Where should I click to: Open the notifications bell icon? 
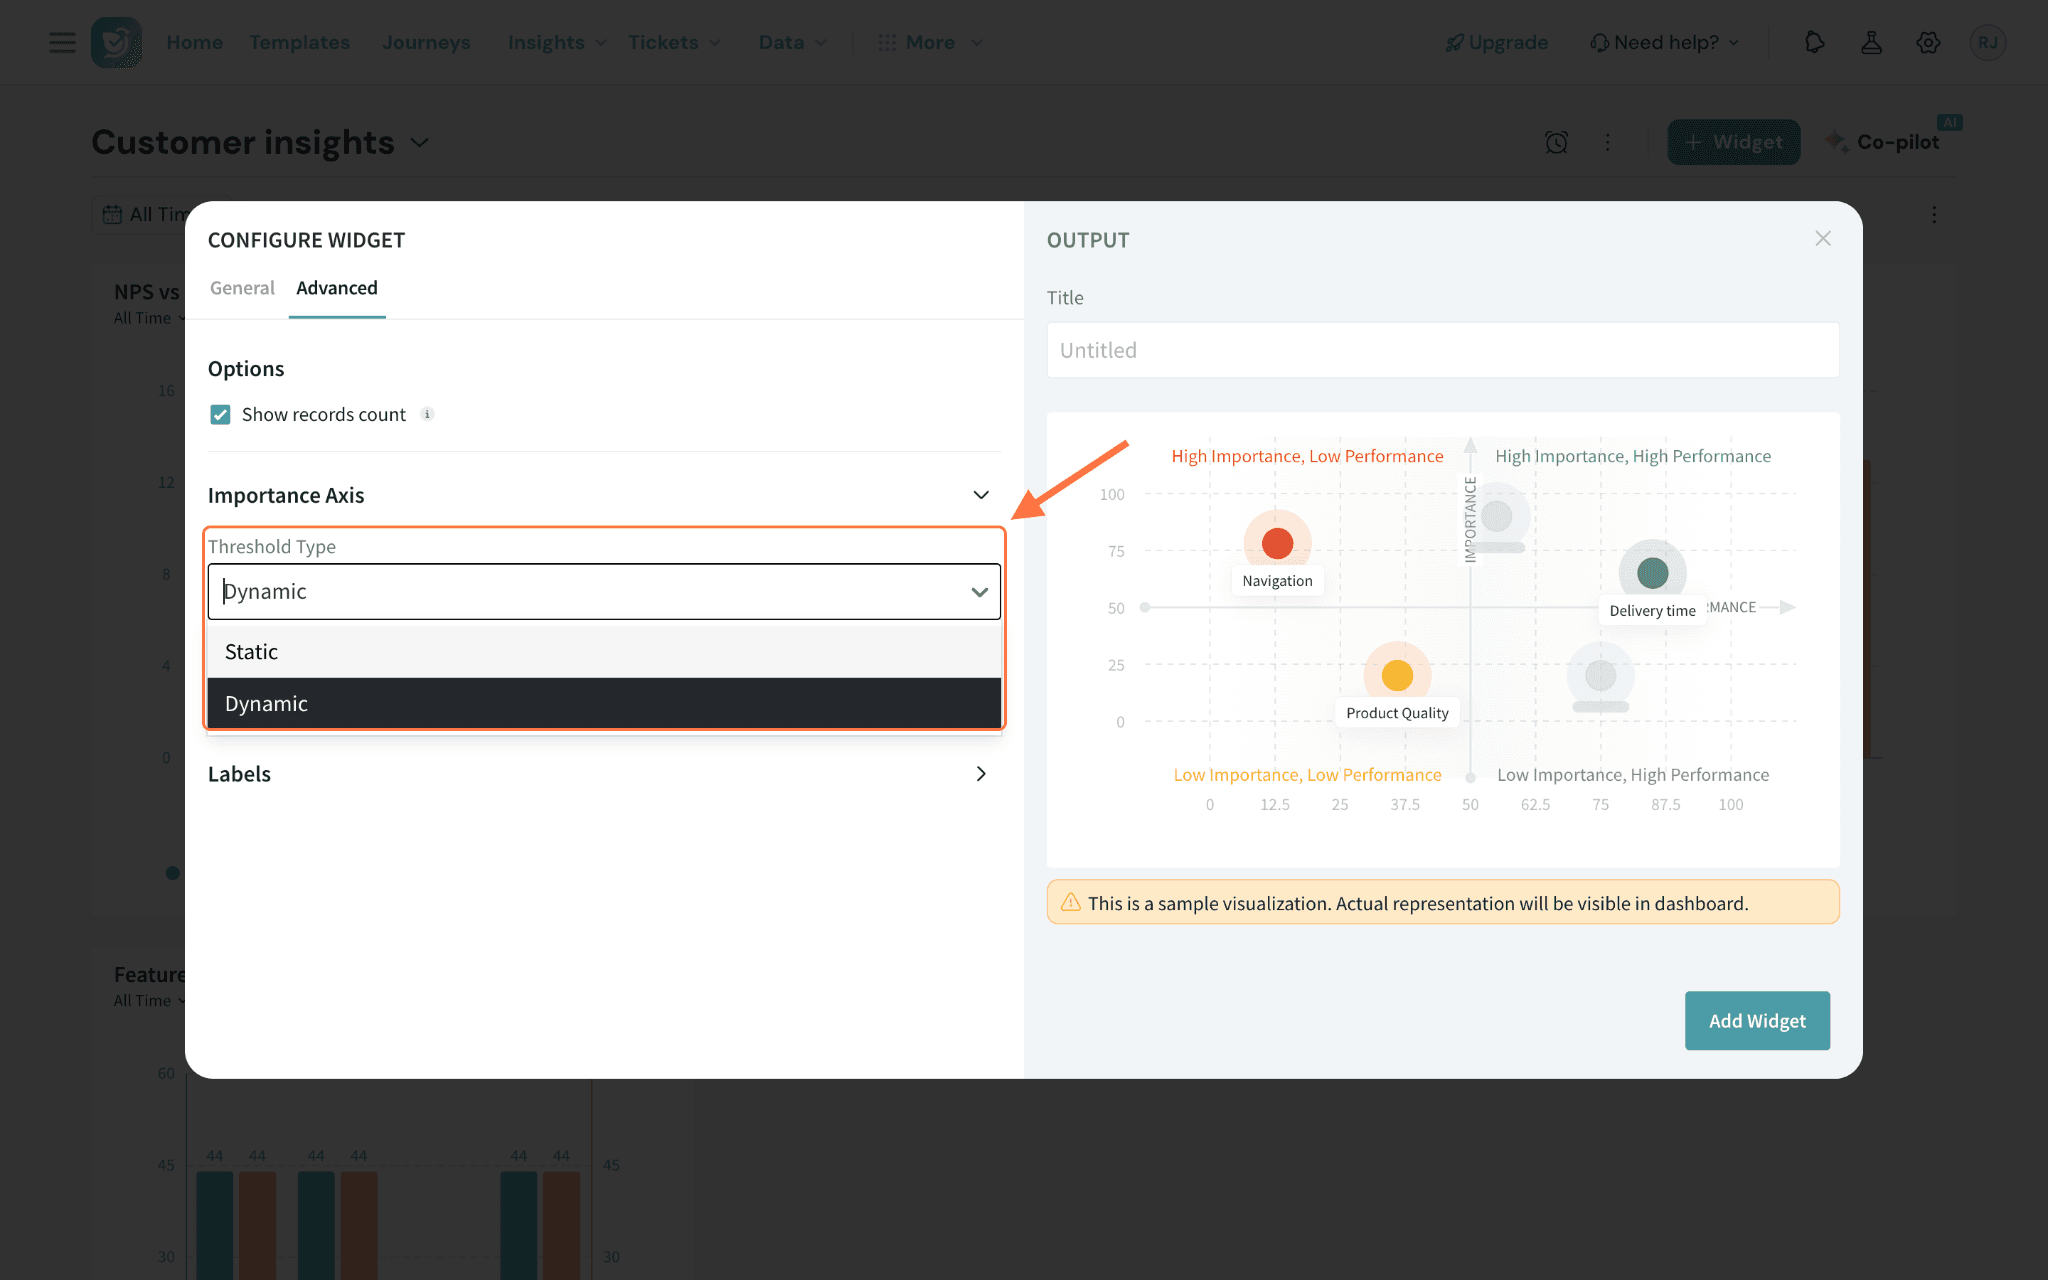tap(1814, 42)
